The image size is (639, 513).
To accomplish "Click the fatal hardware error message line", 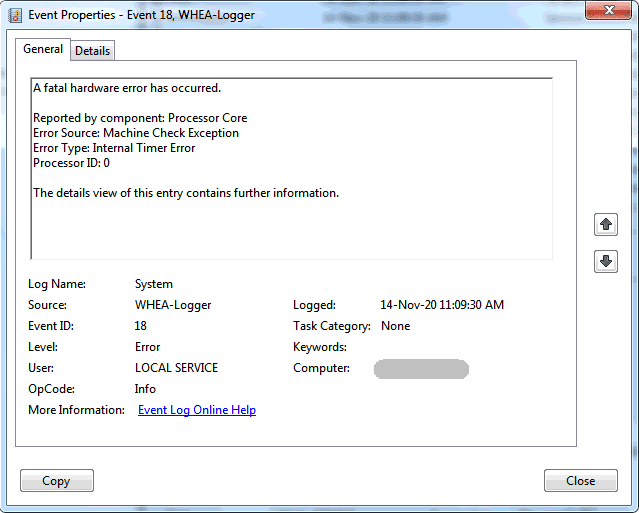I will click(127, 88).
